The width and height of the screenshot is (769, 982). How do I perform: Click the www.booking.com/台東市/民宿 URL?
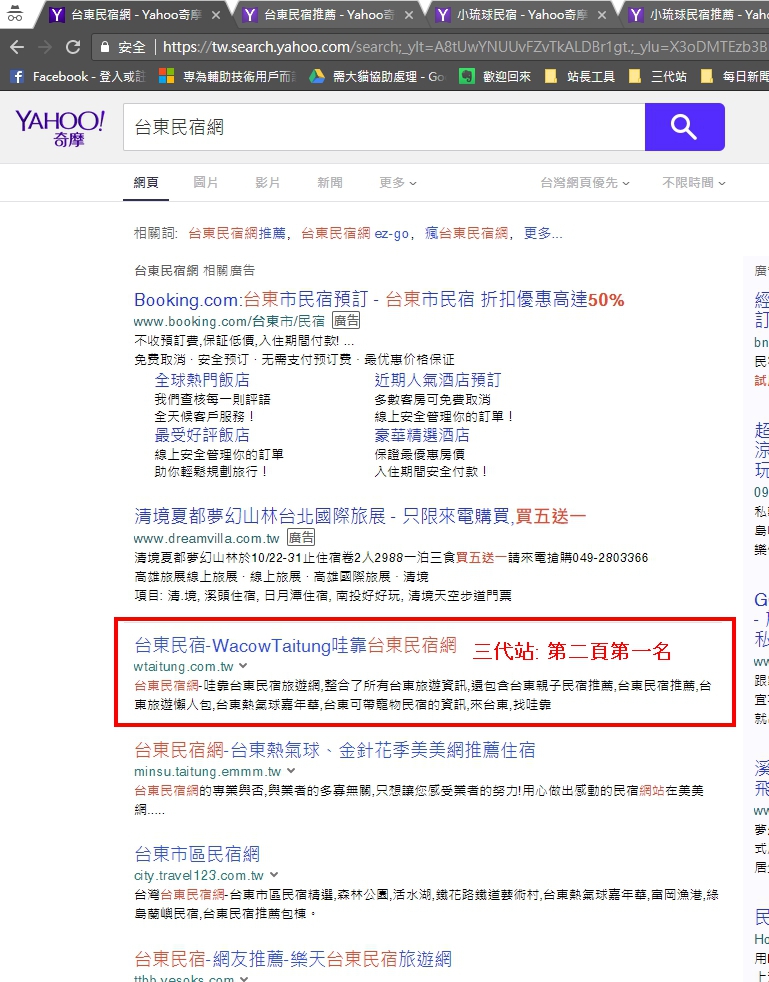[229, 321]
